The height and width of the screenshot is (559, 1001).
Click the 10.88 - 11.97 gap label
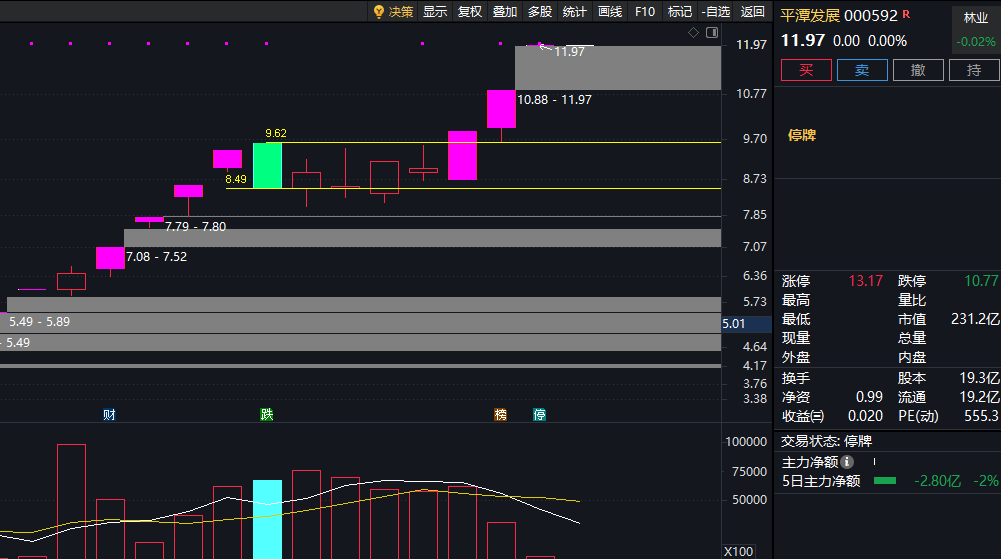coord(554,100)
